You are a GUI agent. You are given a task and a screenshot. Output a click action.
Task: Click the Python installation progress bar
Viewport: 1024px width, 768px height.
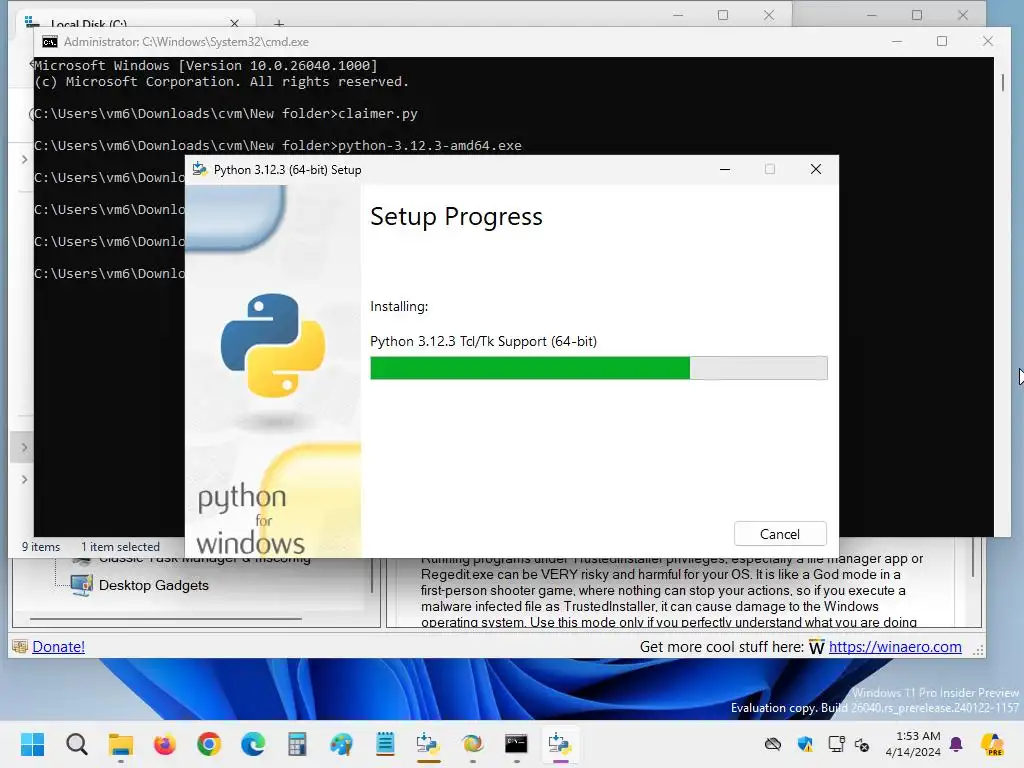coord(598,368)
